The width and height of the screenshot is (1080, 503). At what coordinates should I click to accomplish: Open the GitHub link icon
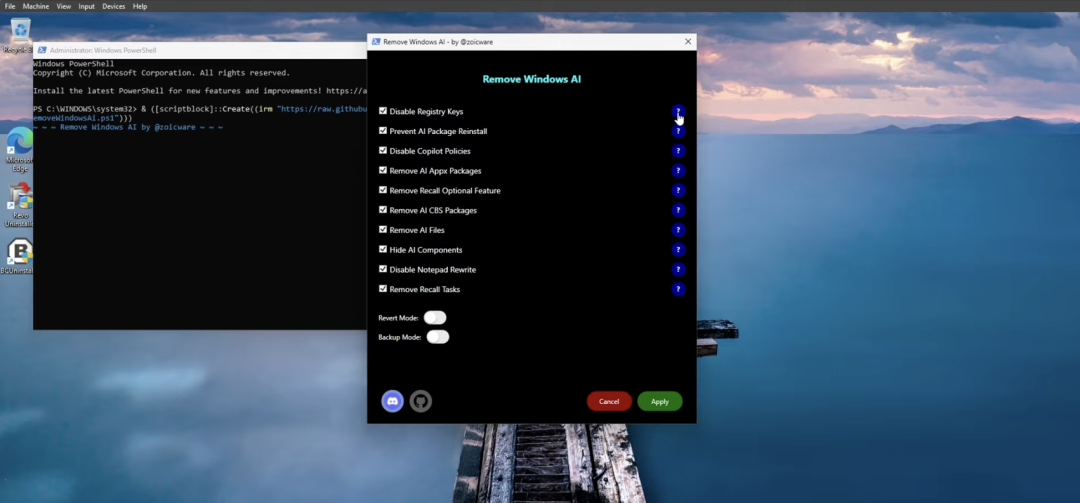pos(421,401)
